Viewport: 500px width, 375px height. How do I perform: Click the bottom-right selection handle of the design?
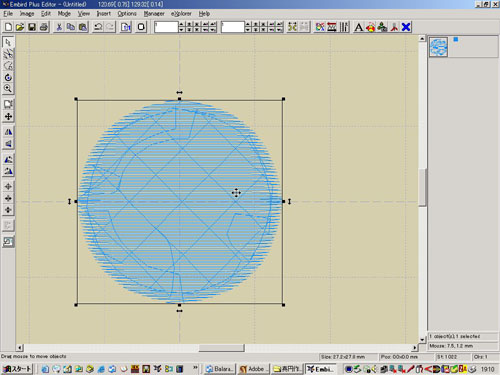[283, 305]
